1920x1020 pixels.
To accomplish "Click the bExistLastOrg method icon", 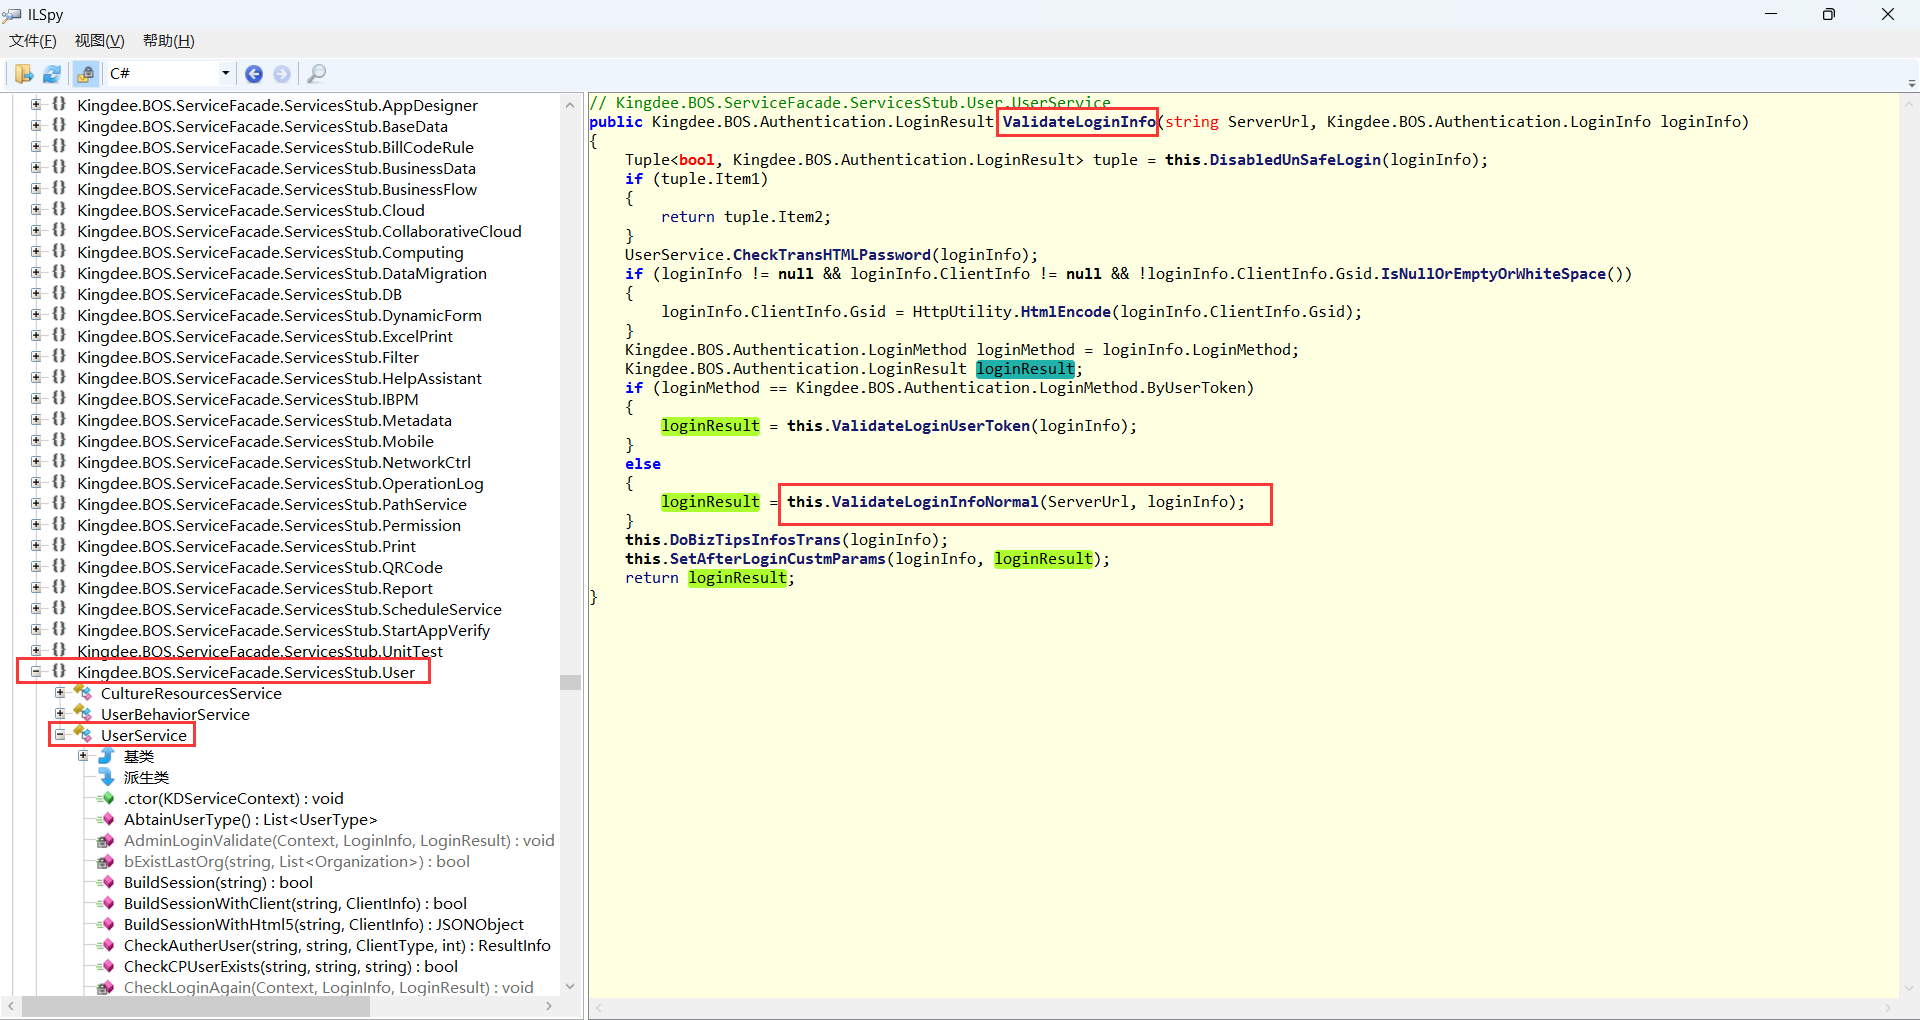I will coord(106,861).
